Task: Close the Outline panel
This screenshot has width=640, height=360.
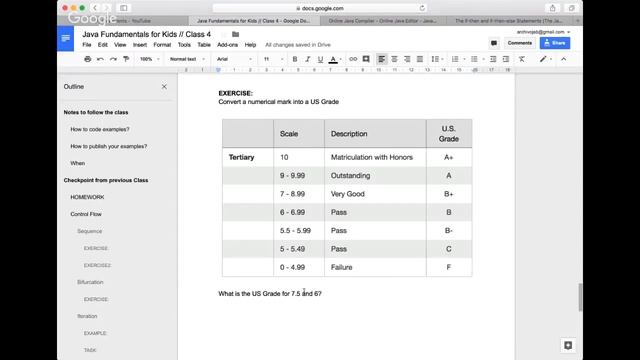Action: point(164,87)
